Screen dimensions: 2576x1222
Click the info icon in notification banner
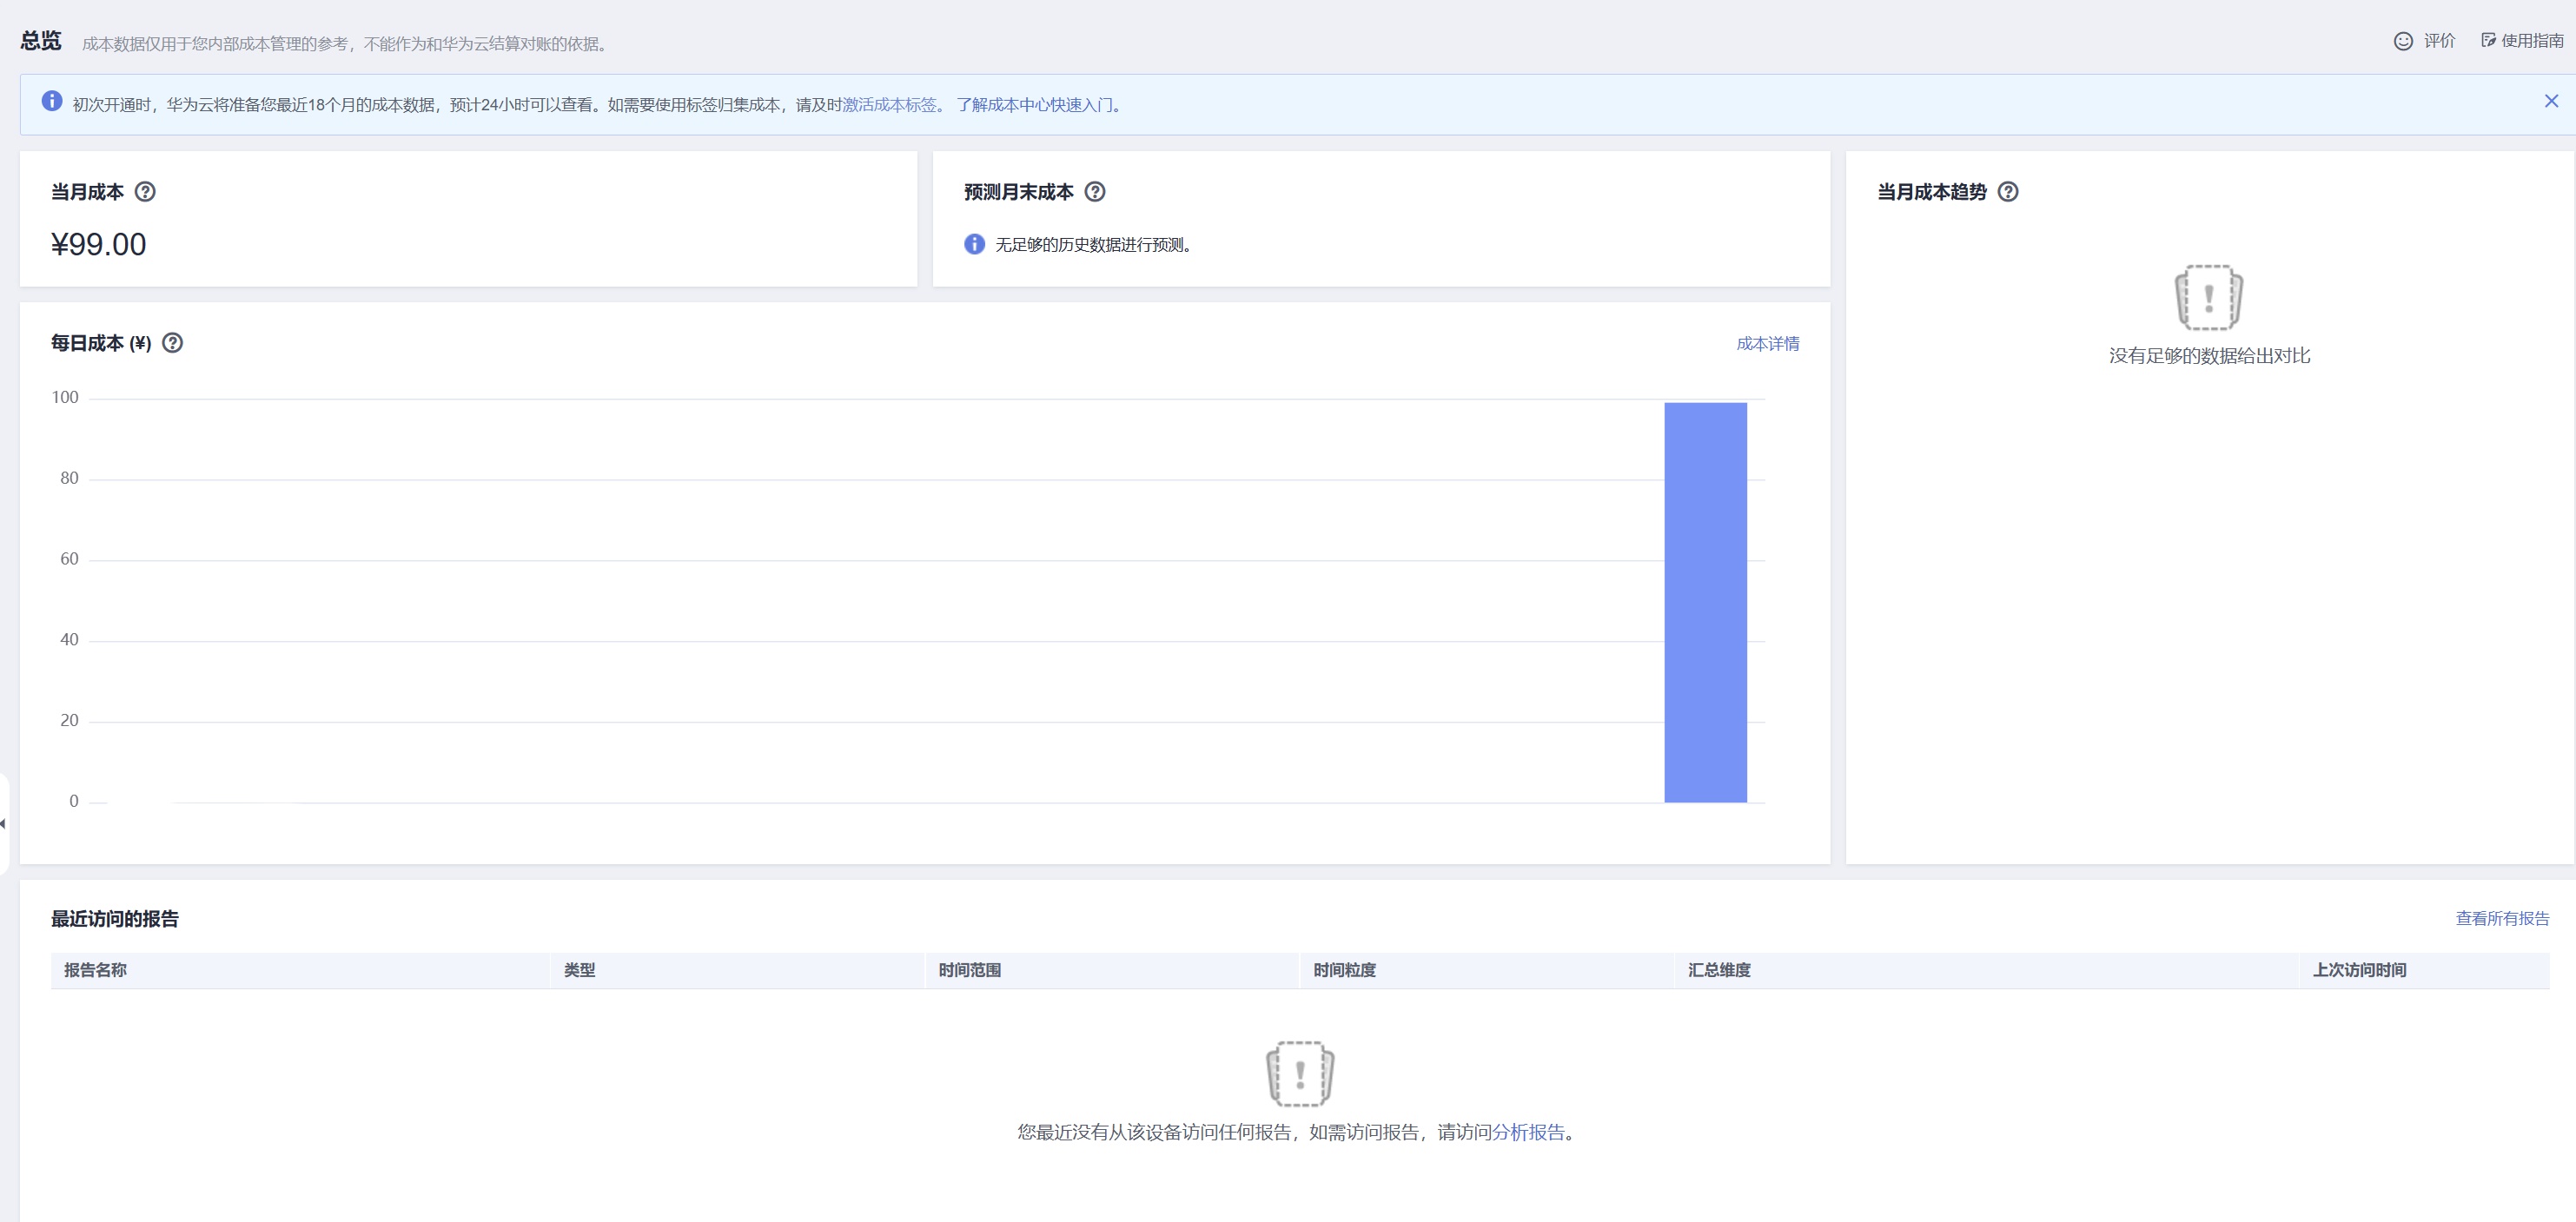[x=52, y=101]
